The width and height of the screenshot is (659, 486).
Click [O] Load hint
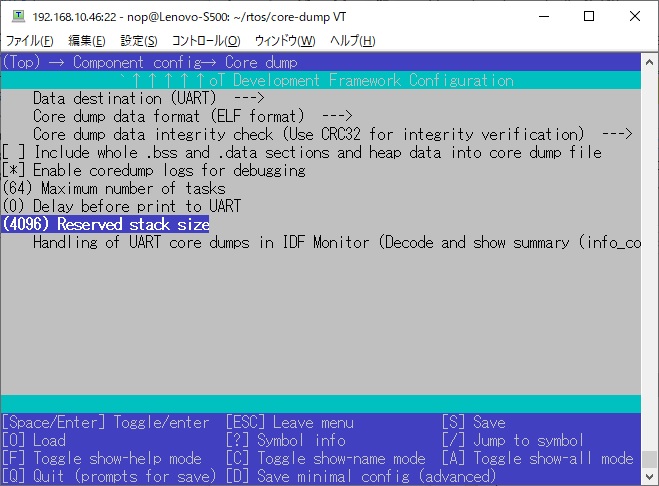34,440
